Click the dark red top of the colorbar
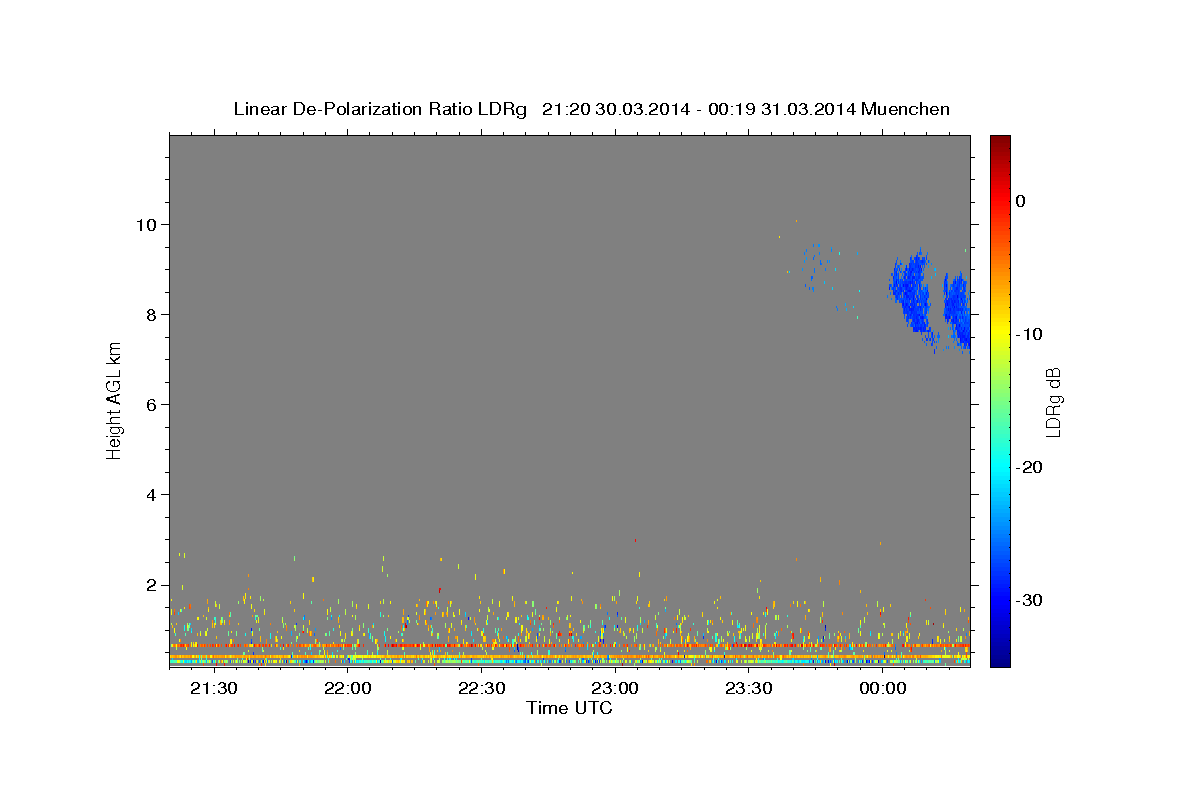This screenshot has height=800, width=1200. coord(1000,142)
